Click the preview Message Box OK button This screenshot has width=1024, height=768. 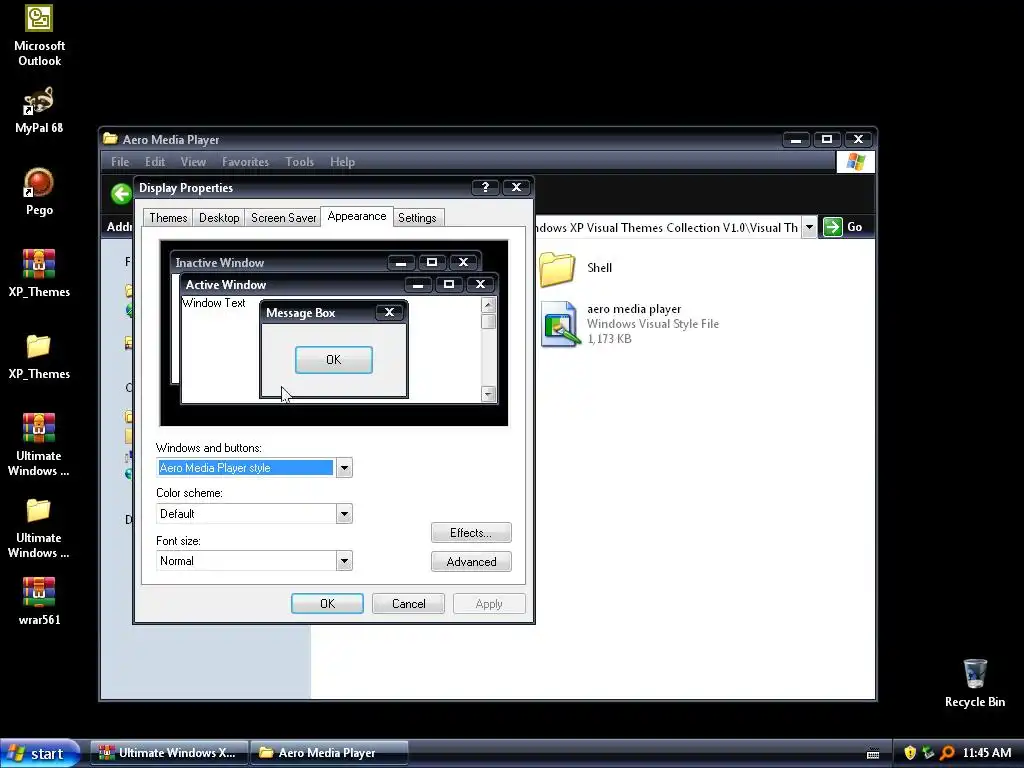(334, 360)
